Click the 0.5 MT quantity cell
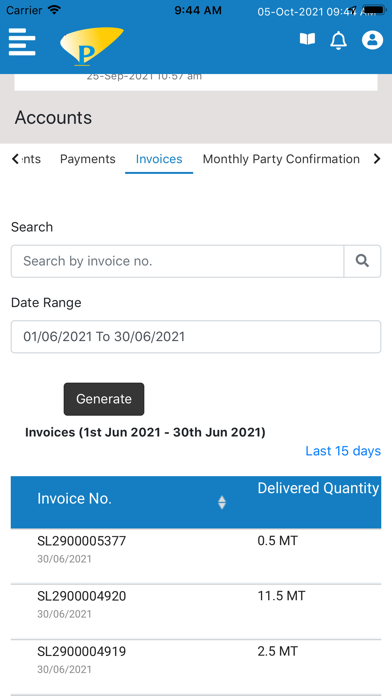 pos(277,541)
